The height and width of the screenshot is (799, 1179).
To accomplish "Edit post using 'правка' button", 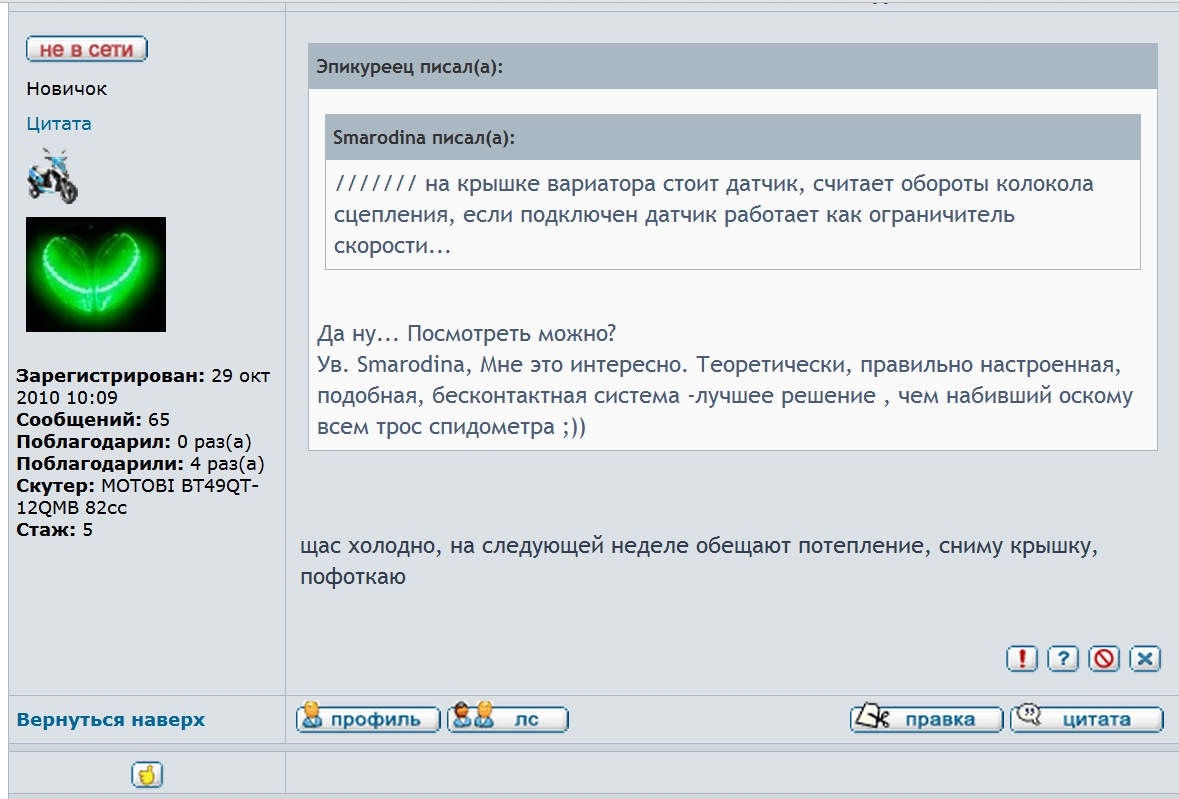I will pos(926,719).
